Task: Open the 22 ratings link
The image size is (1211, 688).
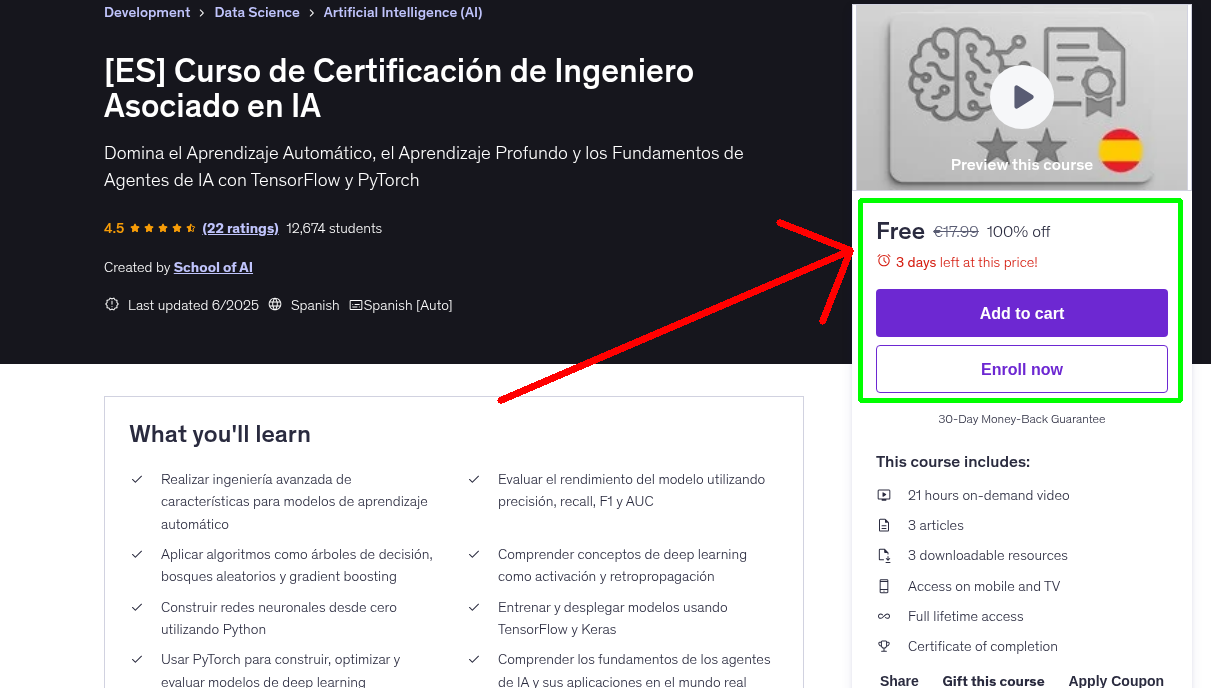Action: [240, 228]
